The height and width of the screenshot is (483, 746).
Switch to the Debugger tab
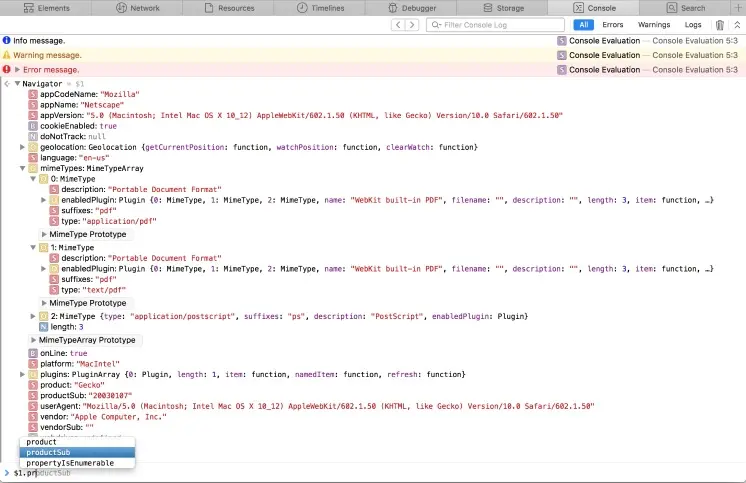(x=411, y=8)
